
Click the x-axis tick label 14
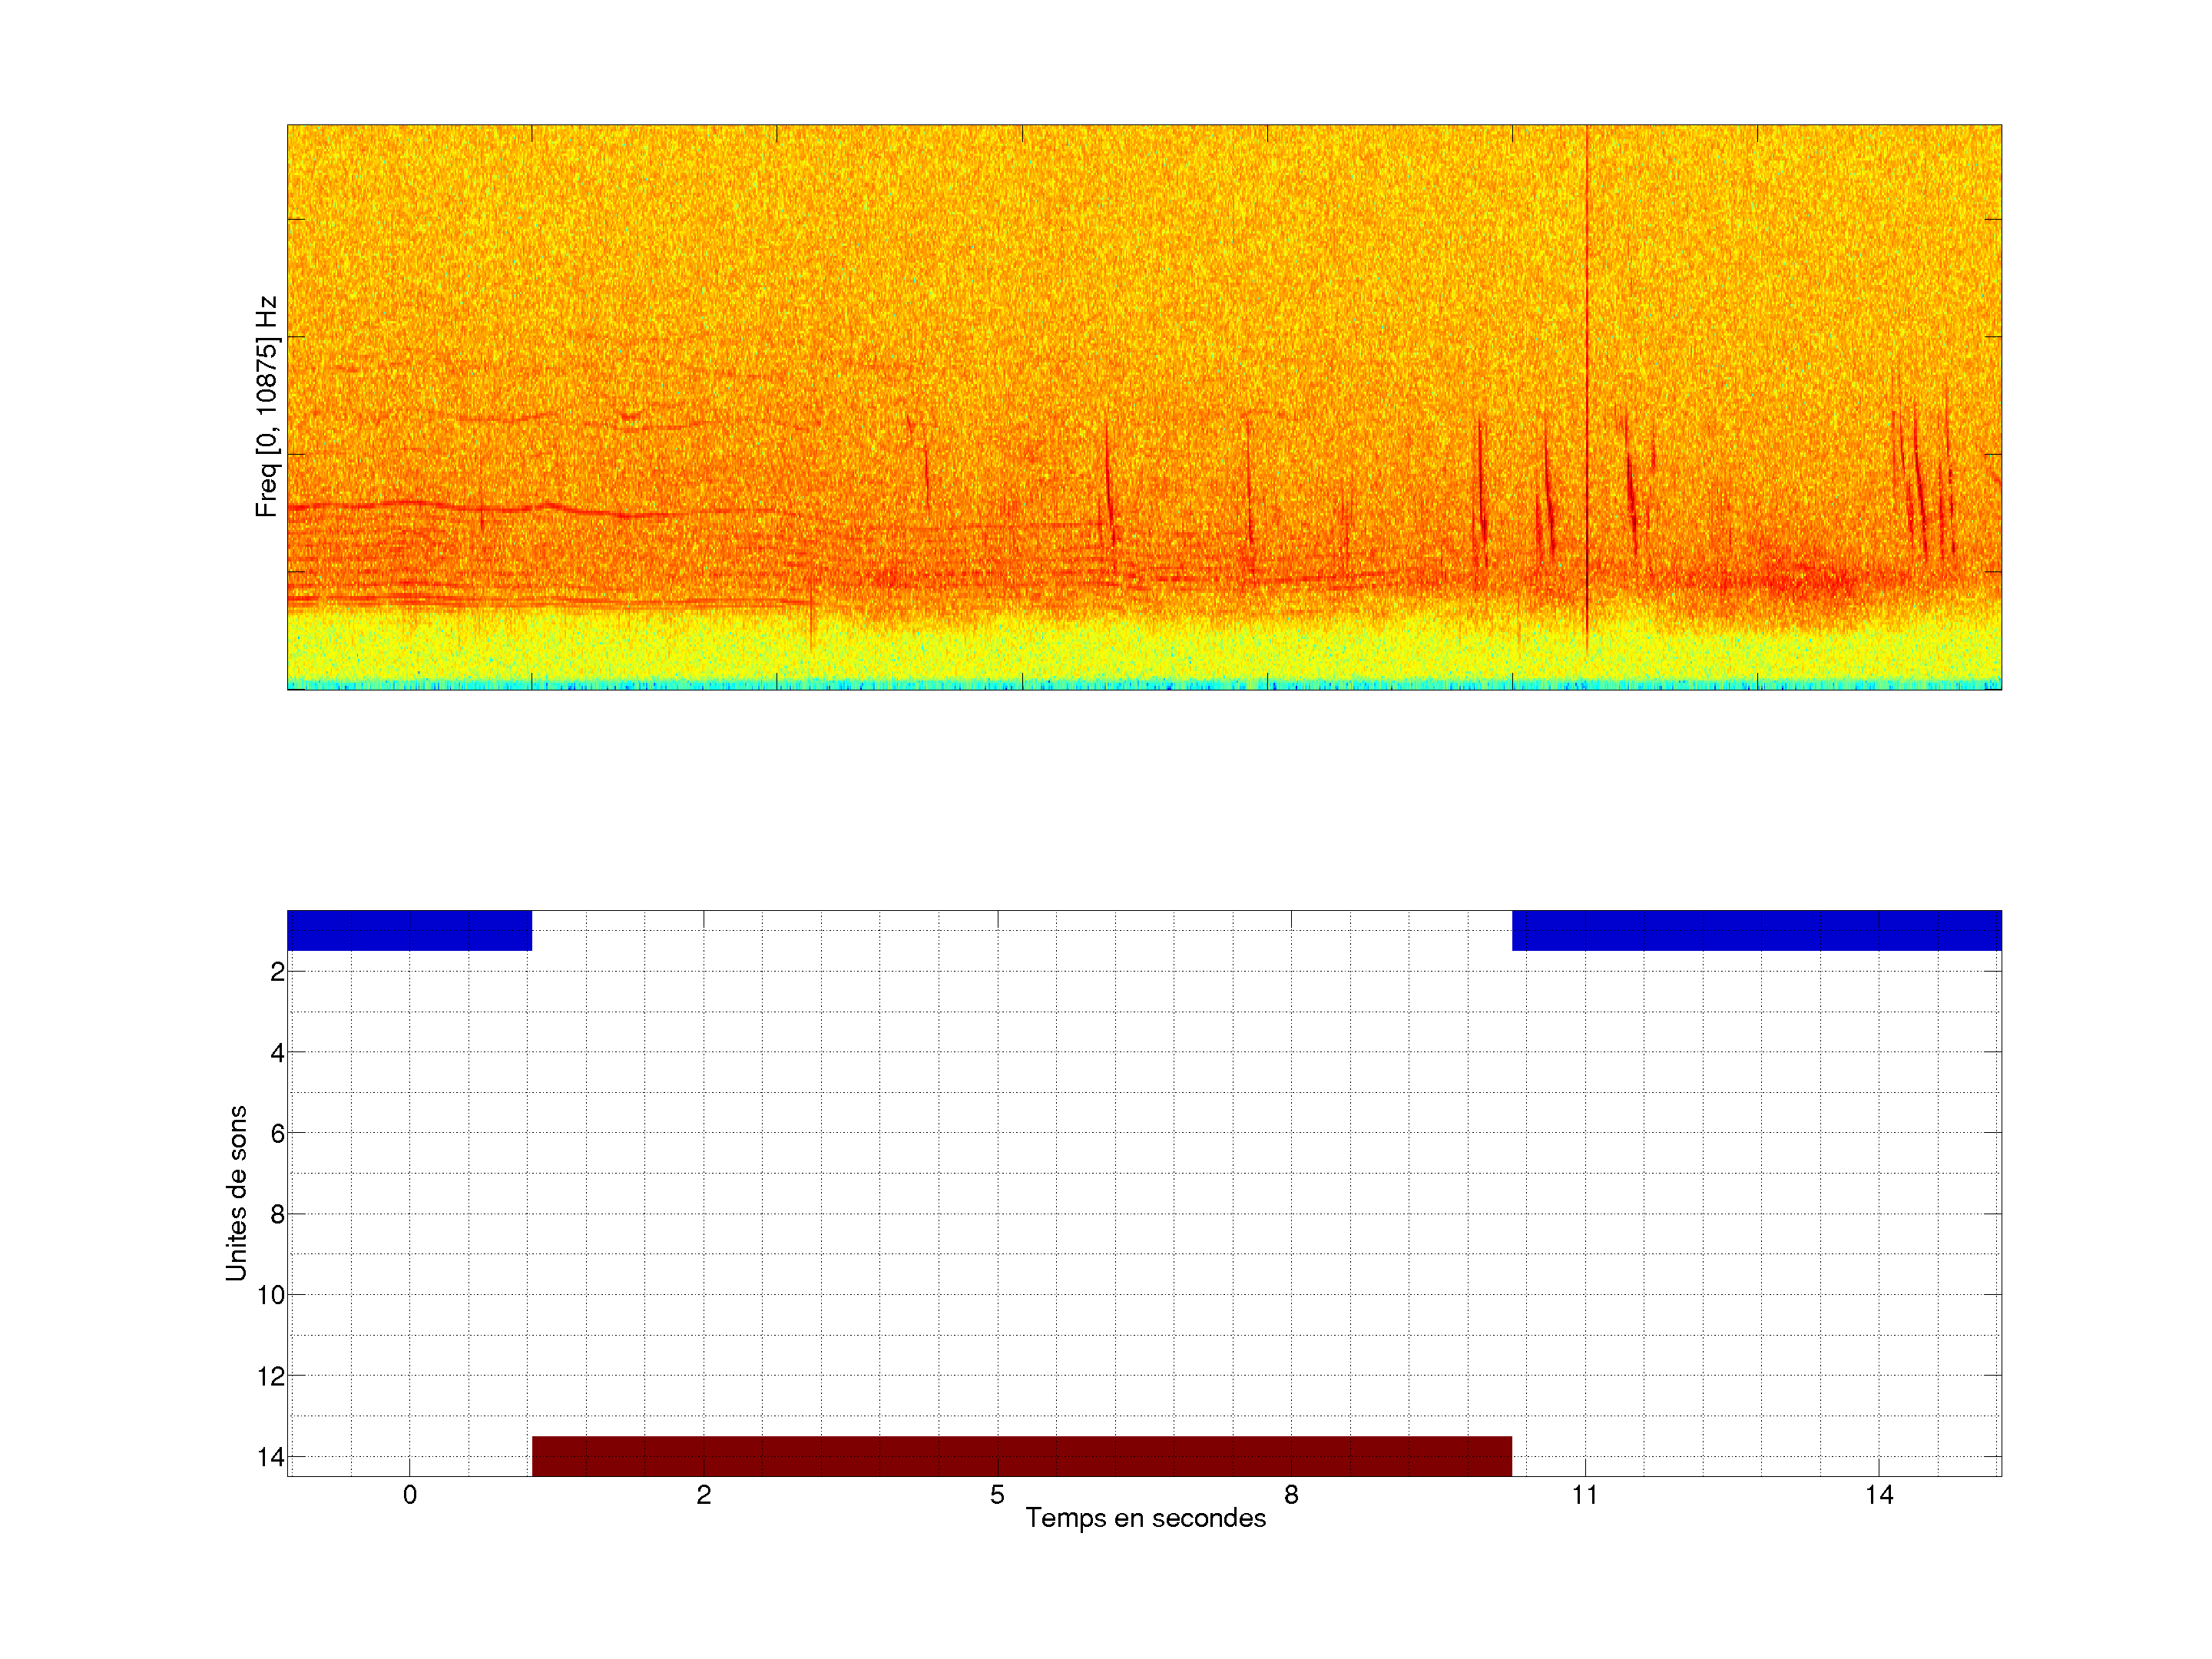pyautogui.click(x=1879, y=1495)
